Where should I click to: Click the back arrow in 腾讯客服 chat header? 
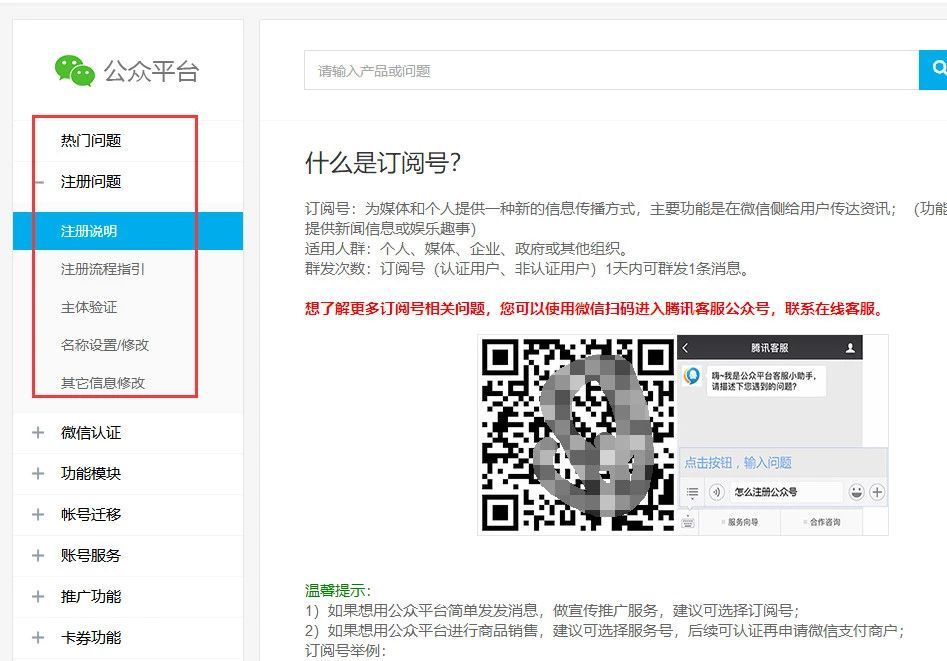tap(685, 347)
